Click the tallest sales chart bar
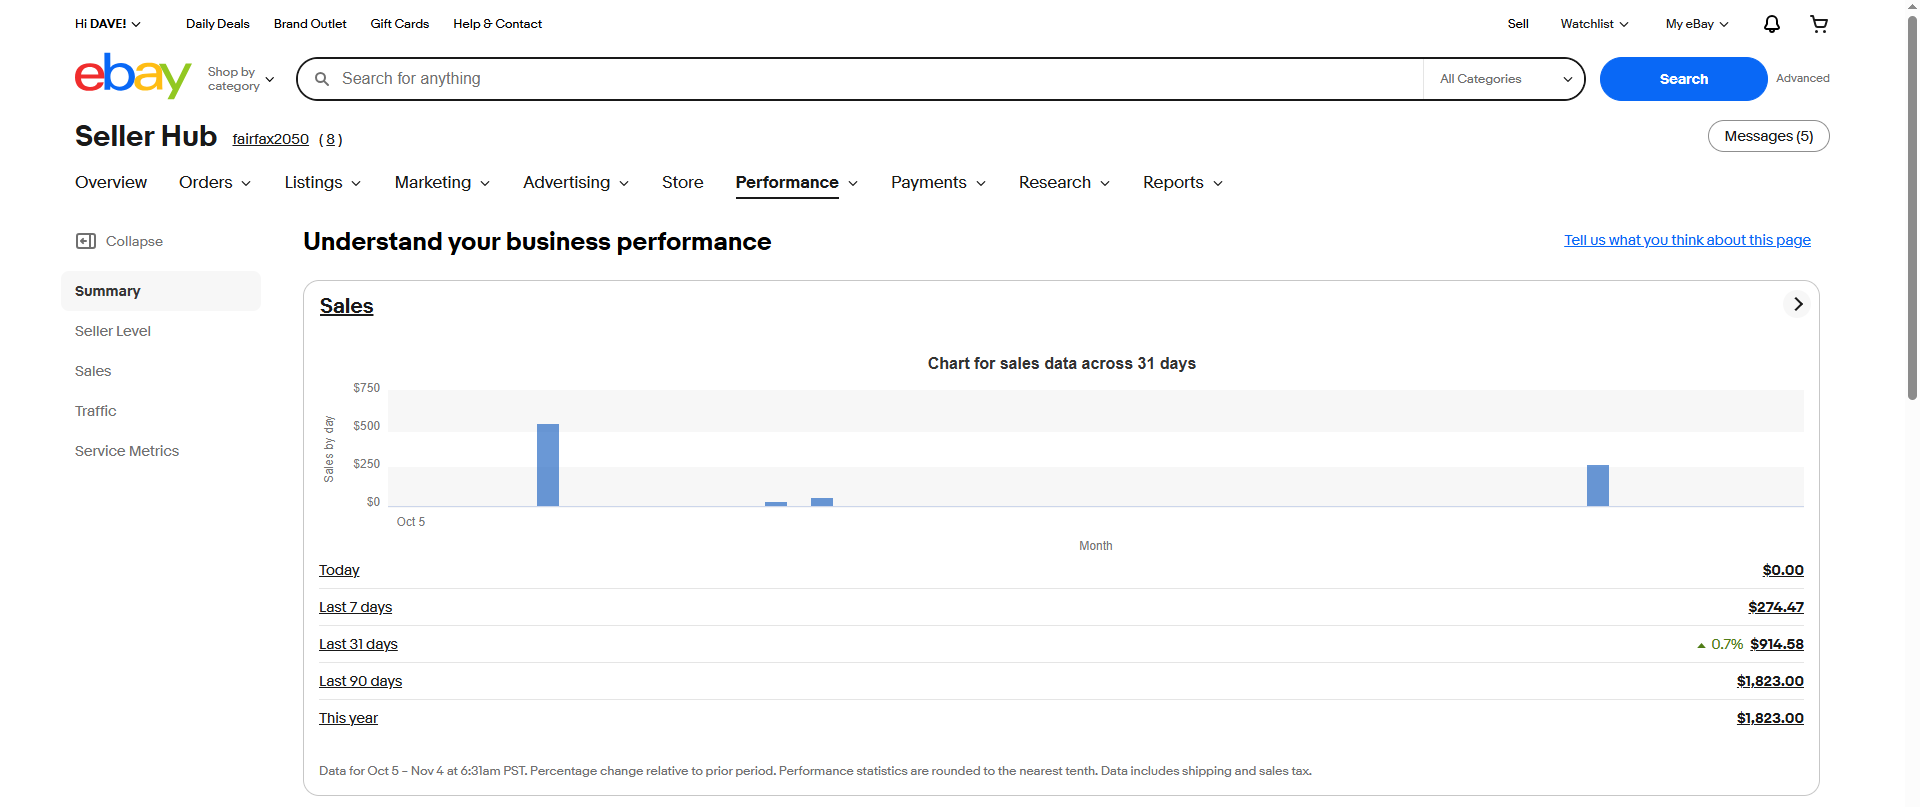 548,465
